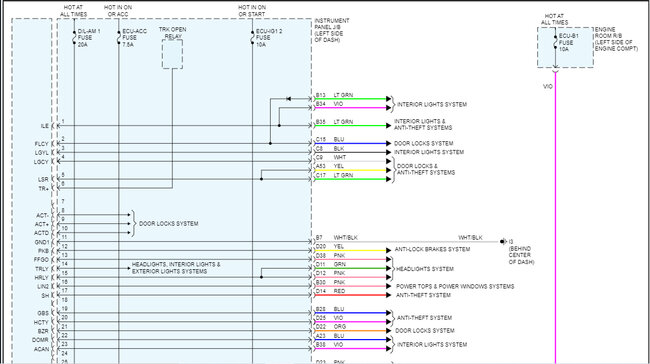Click the Instrument Panel J/B label
Screen dimensions: 650x364
(x=332, y=30)
